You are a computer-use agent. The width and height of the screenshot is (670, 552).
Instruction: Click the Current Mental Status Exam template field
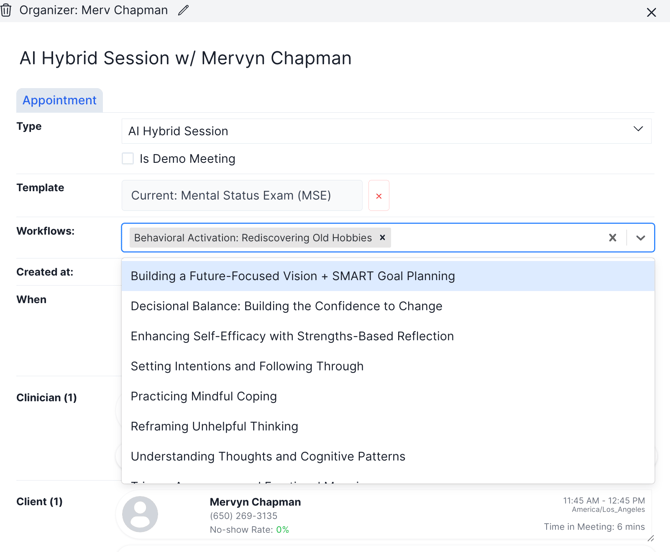tap(242, 196)
